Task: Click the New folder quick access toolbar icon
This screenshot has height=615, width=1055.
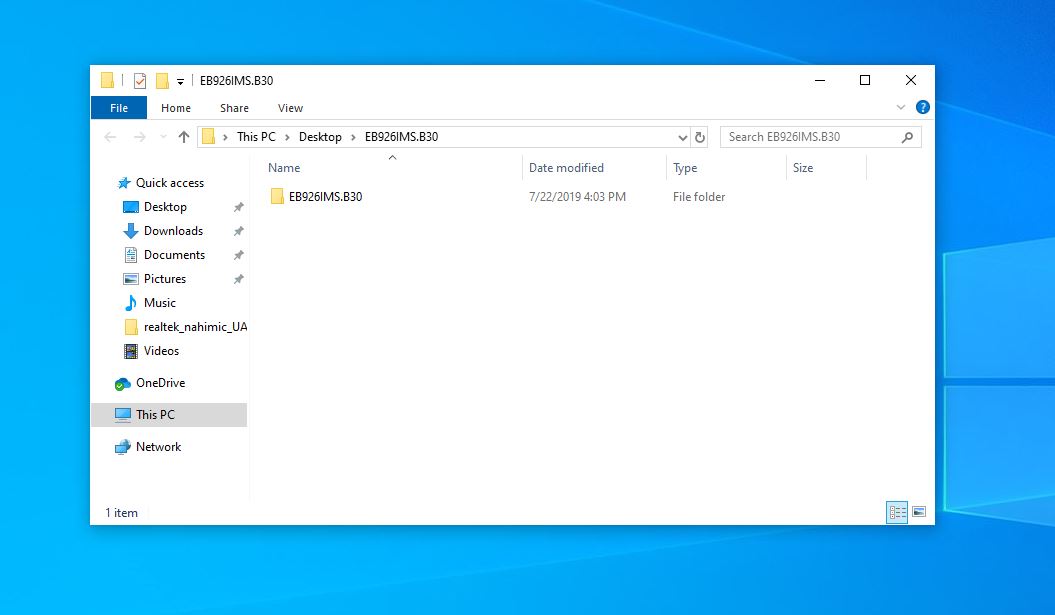Action: pos(161,81)
